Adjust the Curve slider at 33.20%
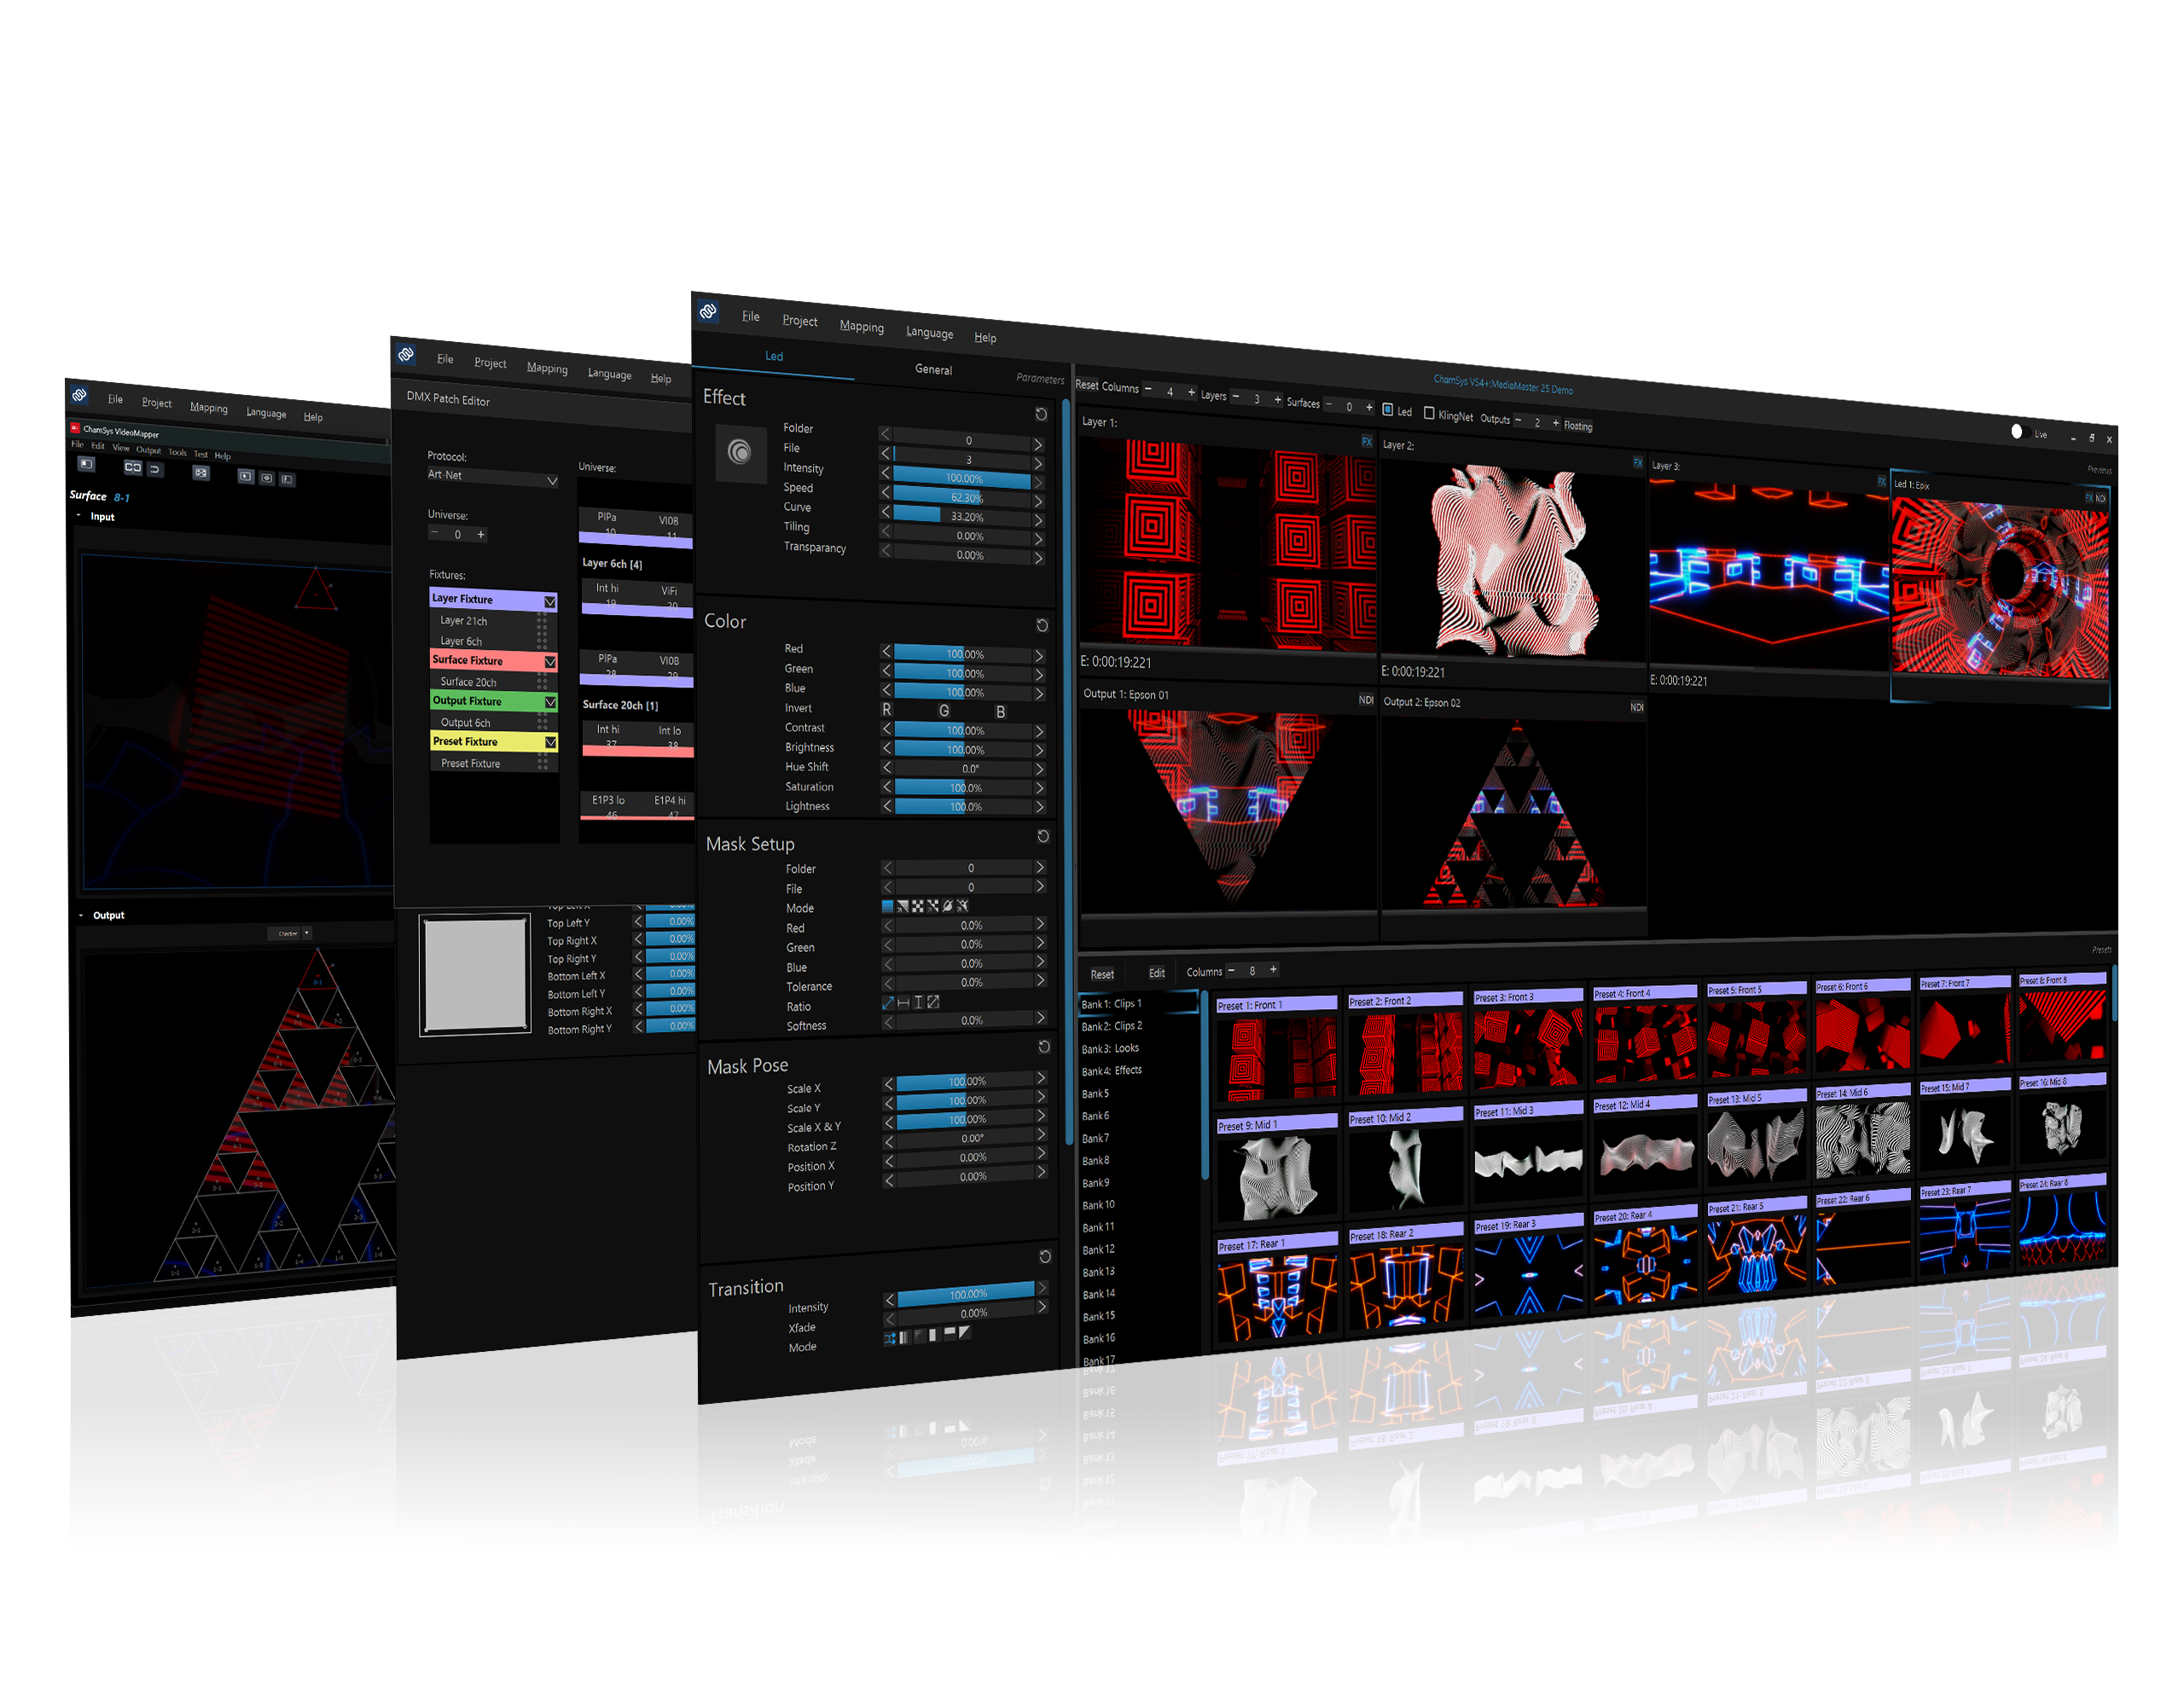 961,517
